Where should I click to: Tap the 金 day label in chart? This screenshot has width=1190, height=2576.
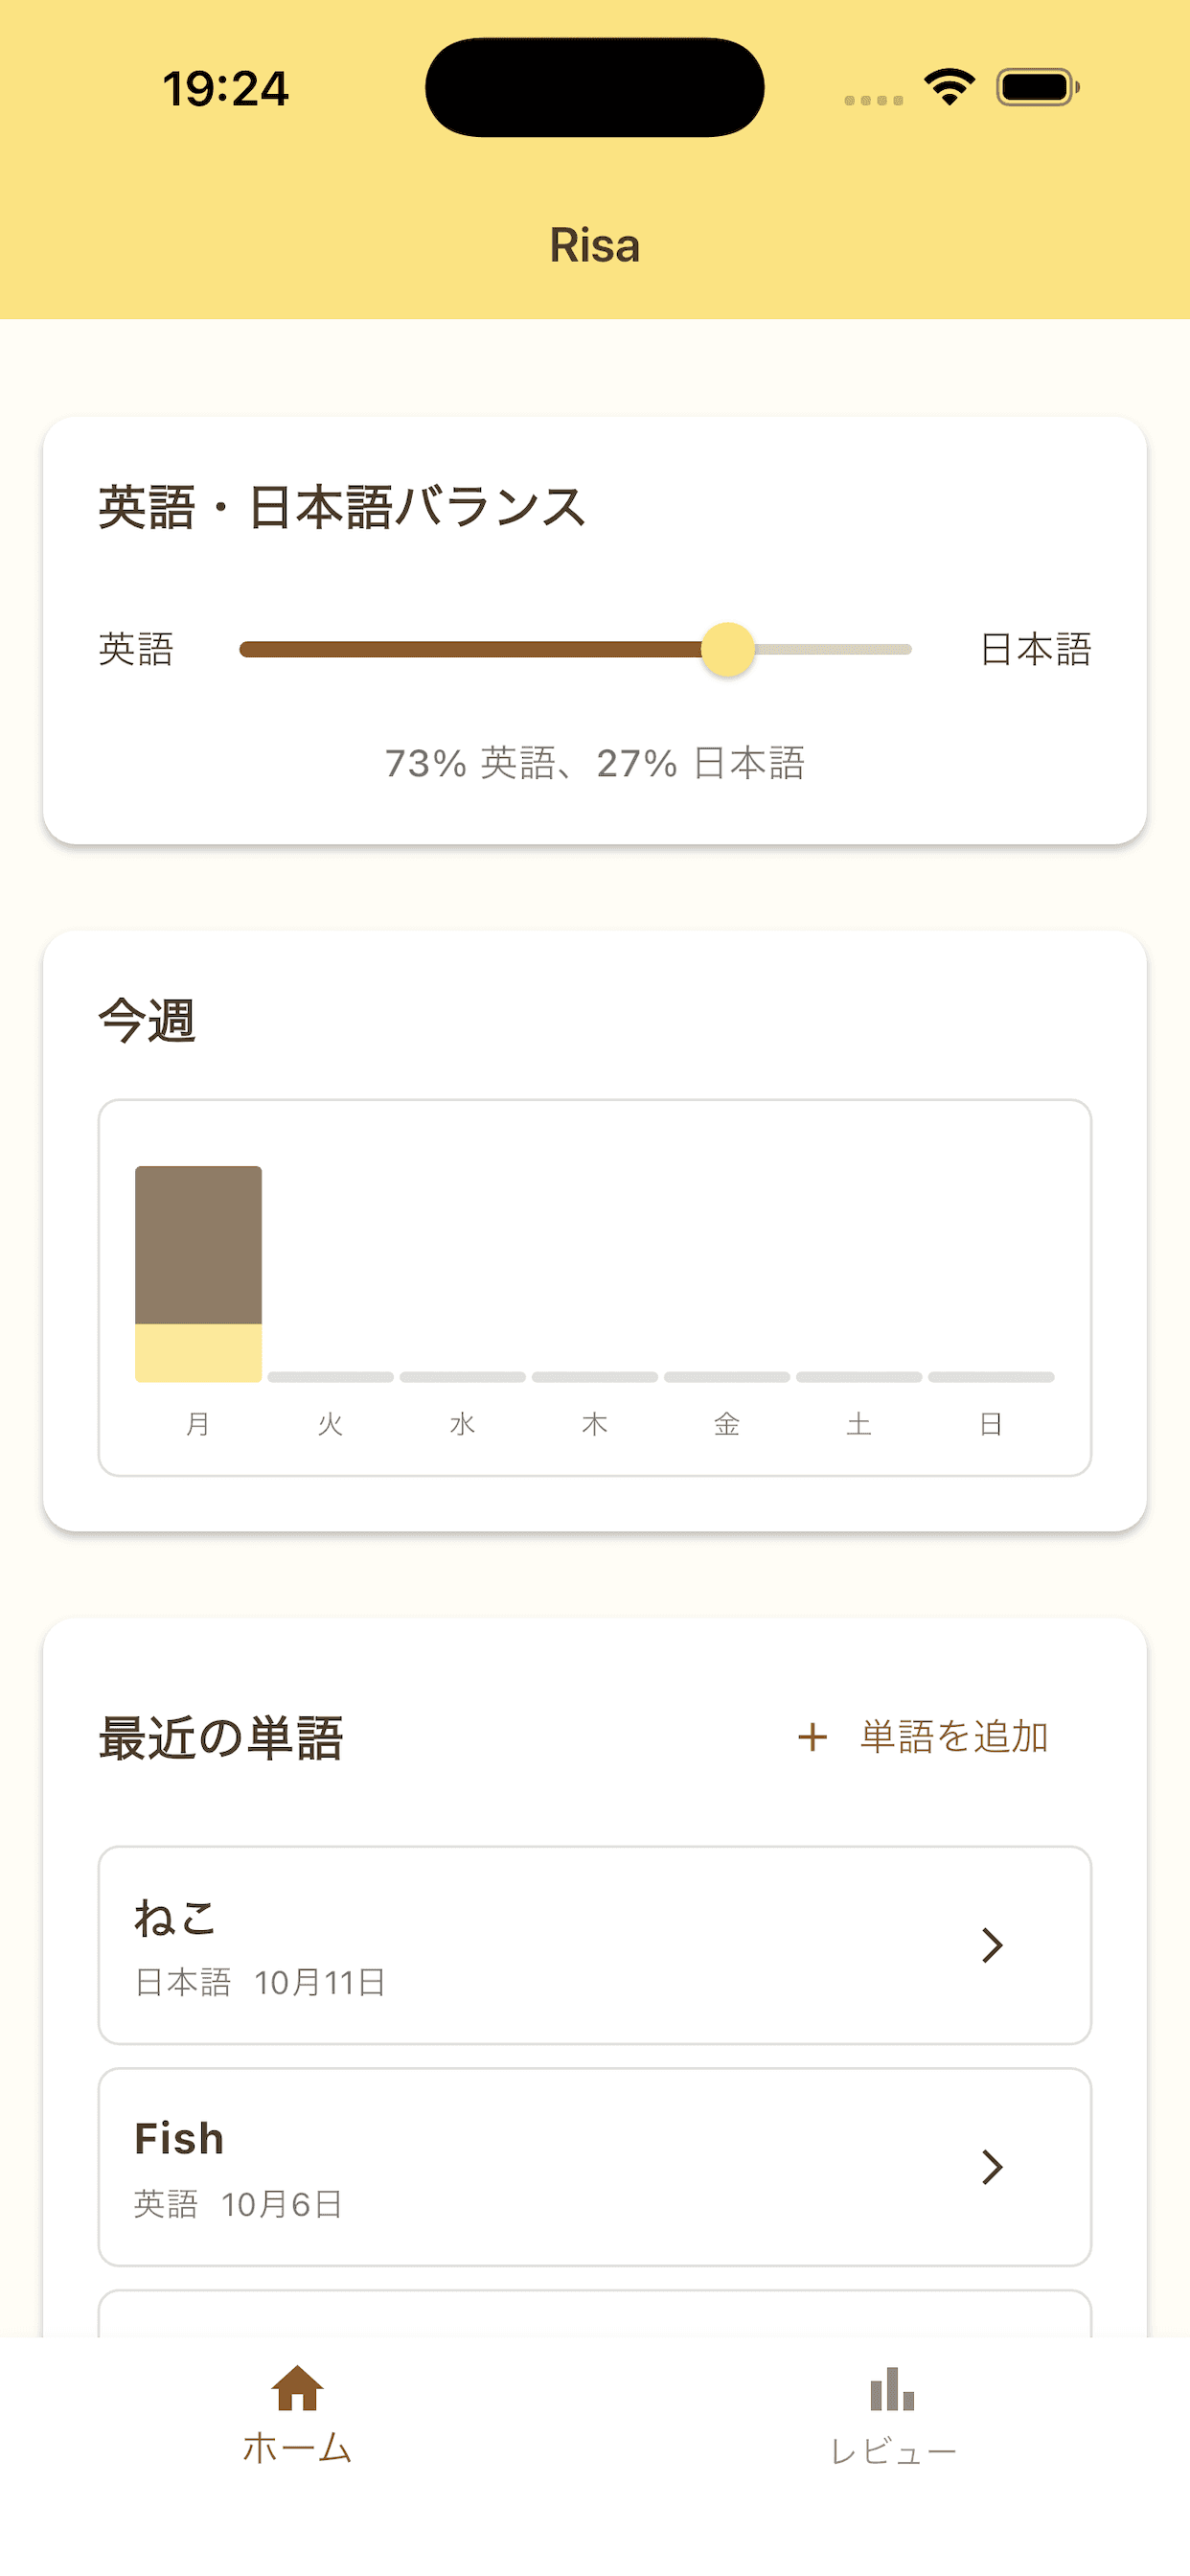(727, 1424)
